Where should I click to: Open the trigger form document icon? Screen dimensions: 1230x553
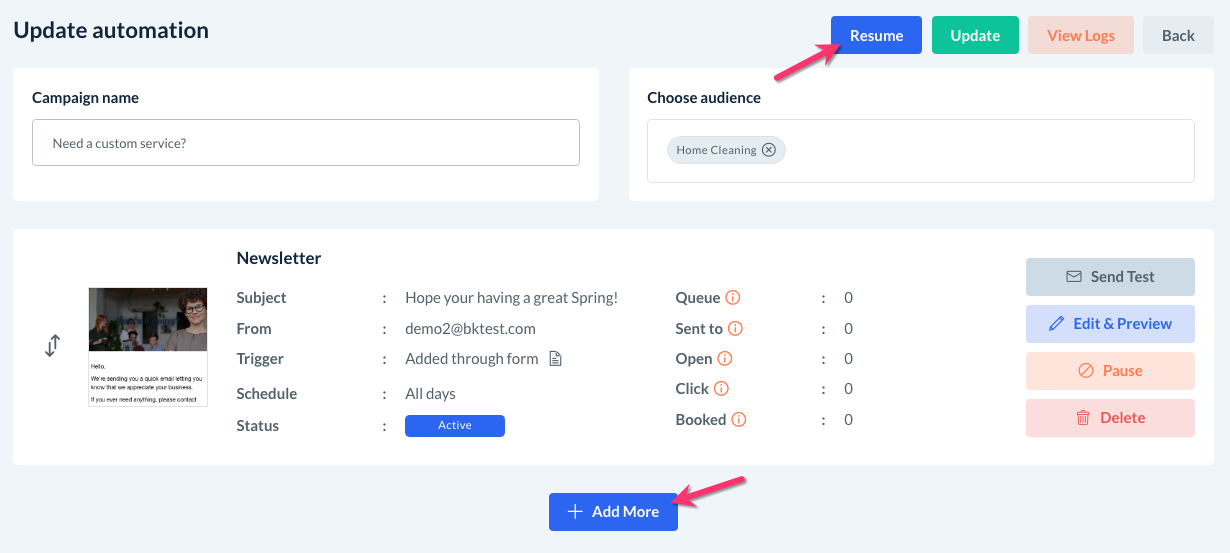tap(556, 359)
